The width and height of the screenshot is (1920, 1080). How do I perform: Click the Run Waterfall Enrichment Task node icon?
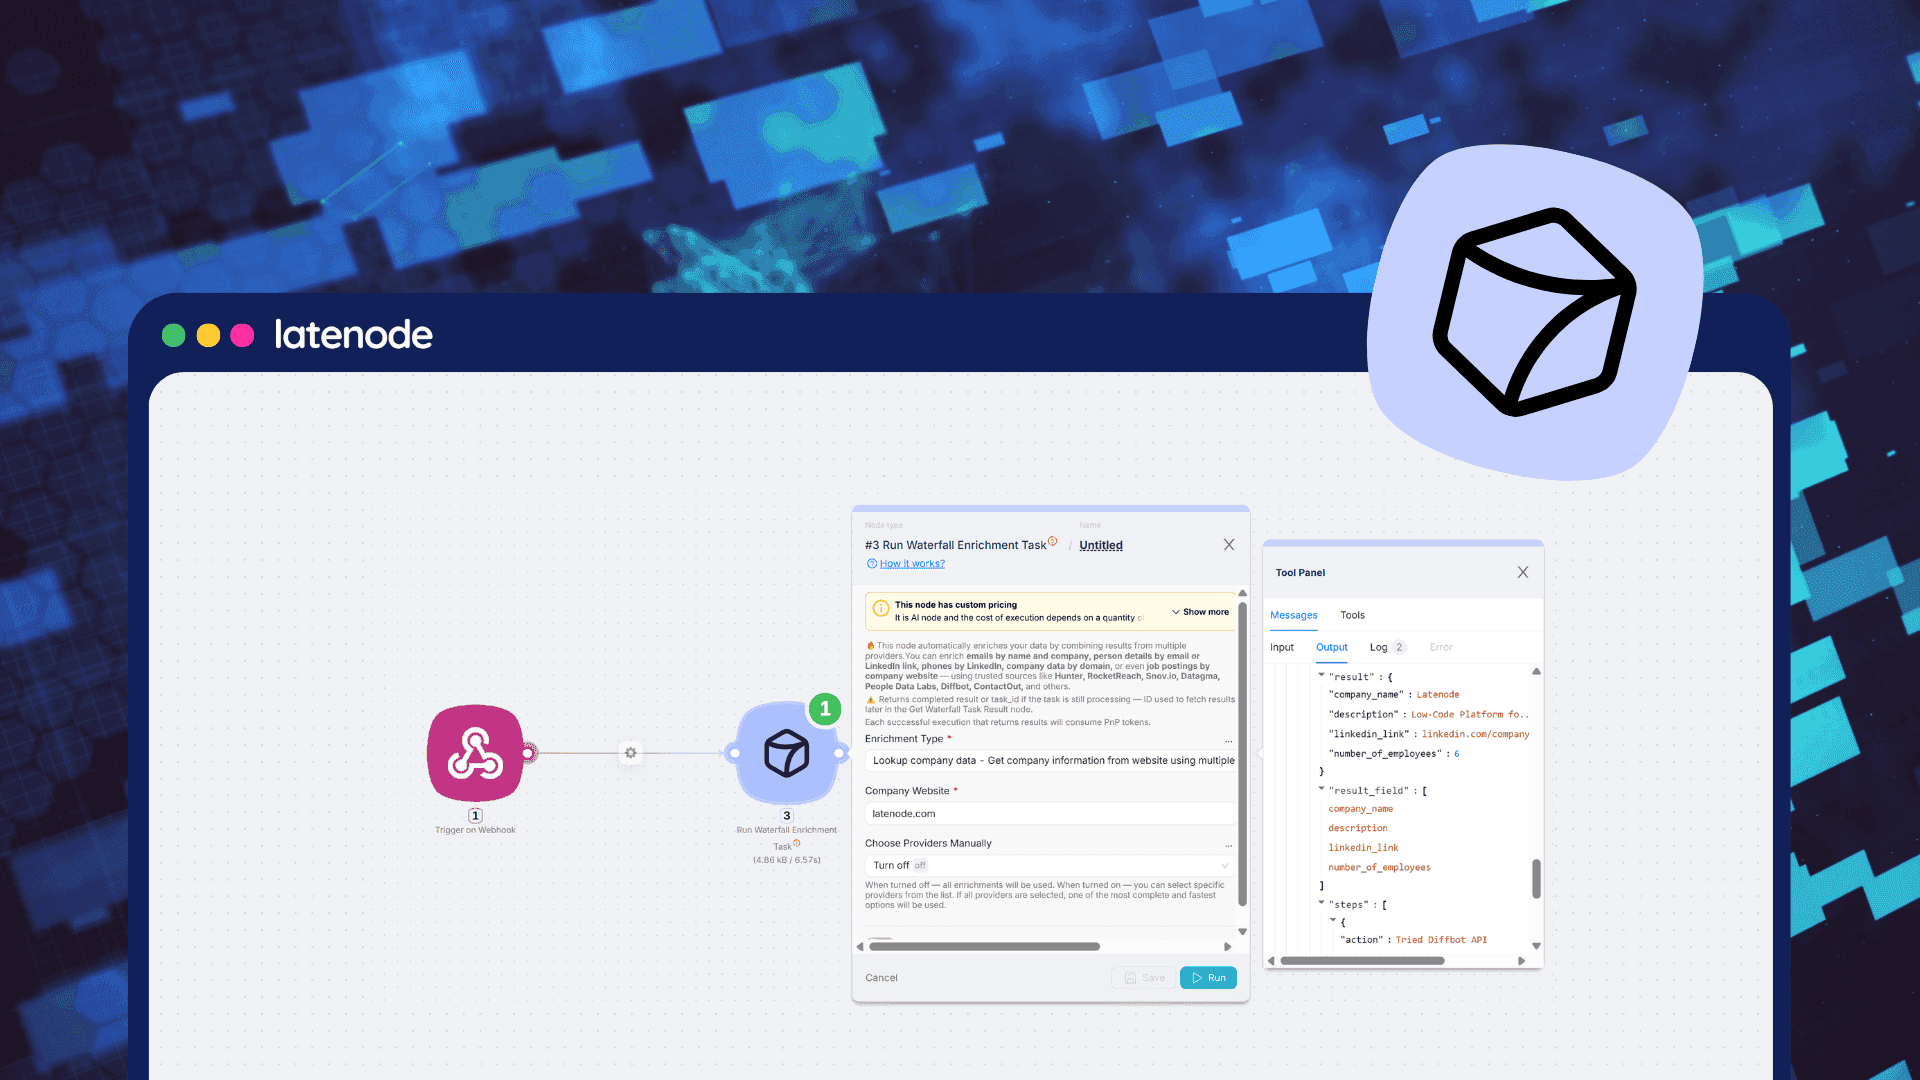(x=786, y=754)
